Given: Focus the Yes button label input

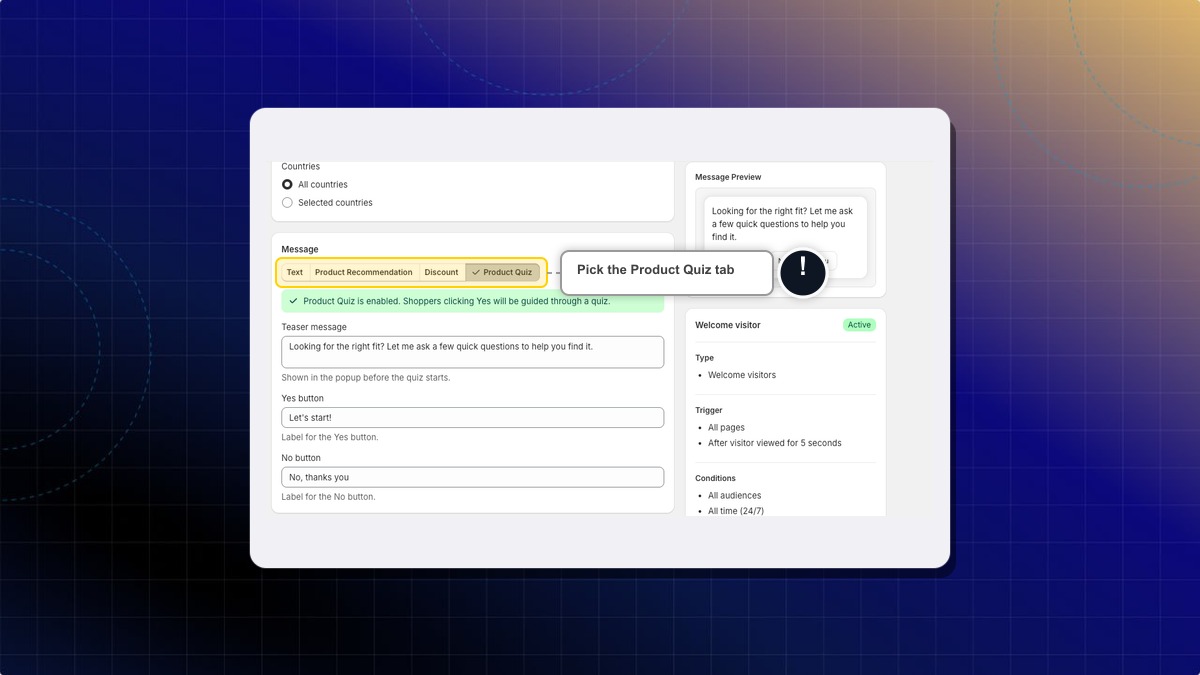Looking at the screenshot, I should point(472,417).
